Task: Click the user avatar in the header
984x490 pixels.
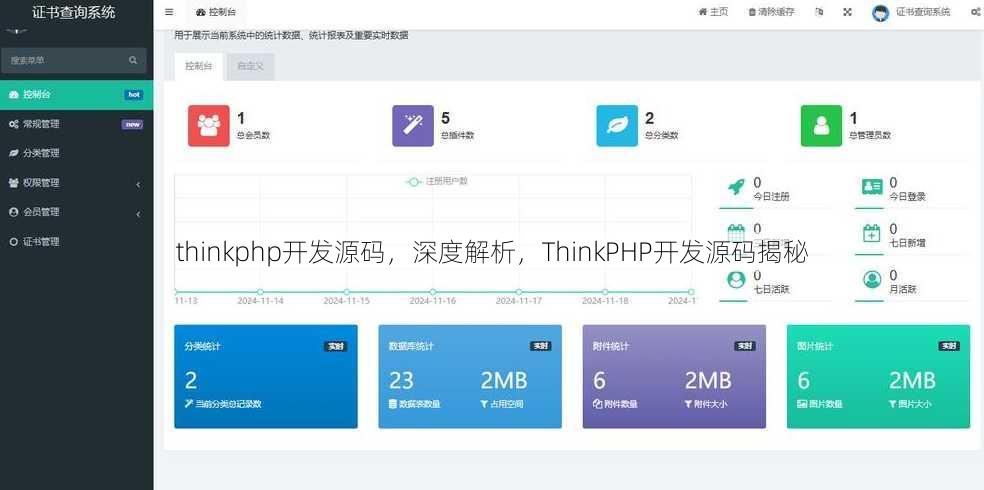Action: (x=880, y=13)
